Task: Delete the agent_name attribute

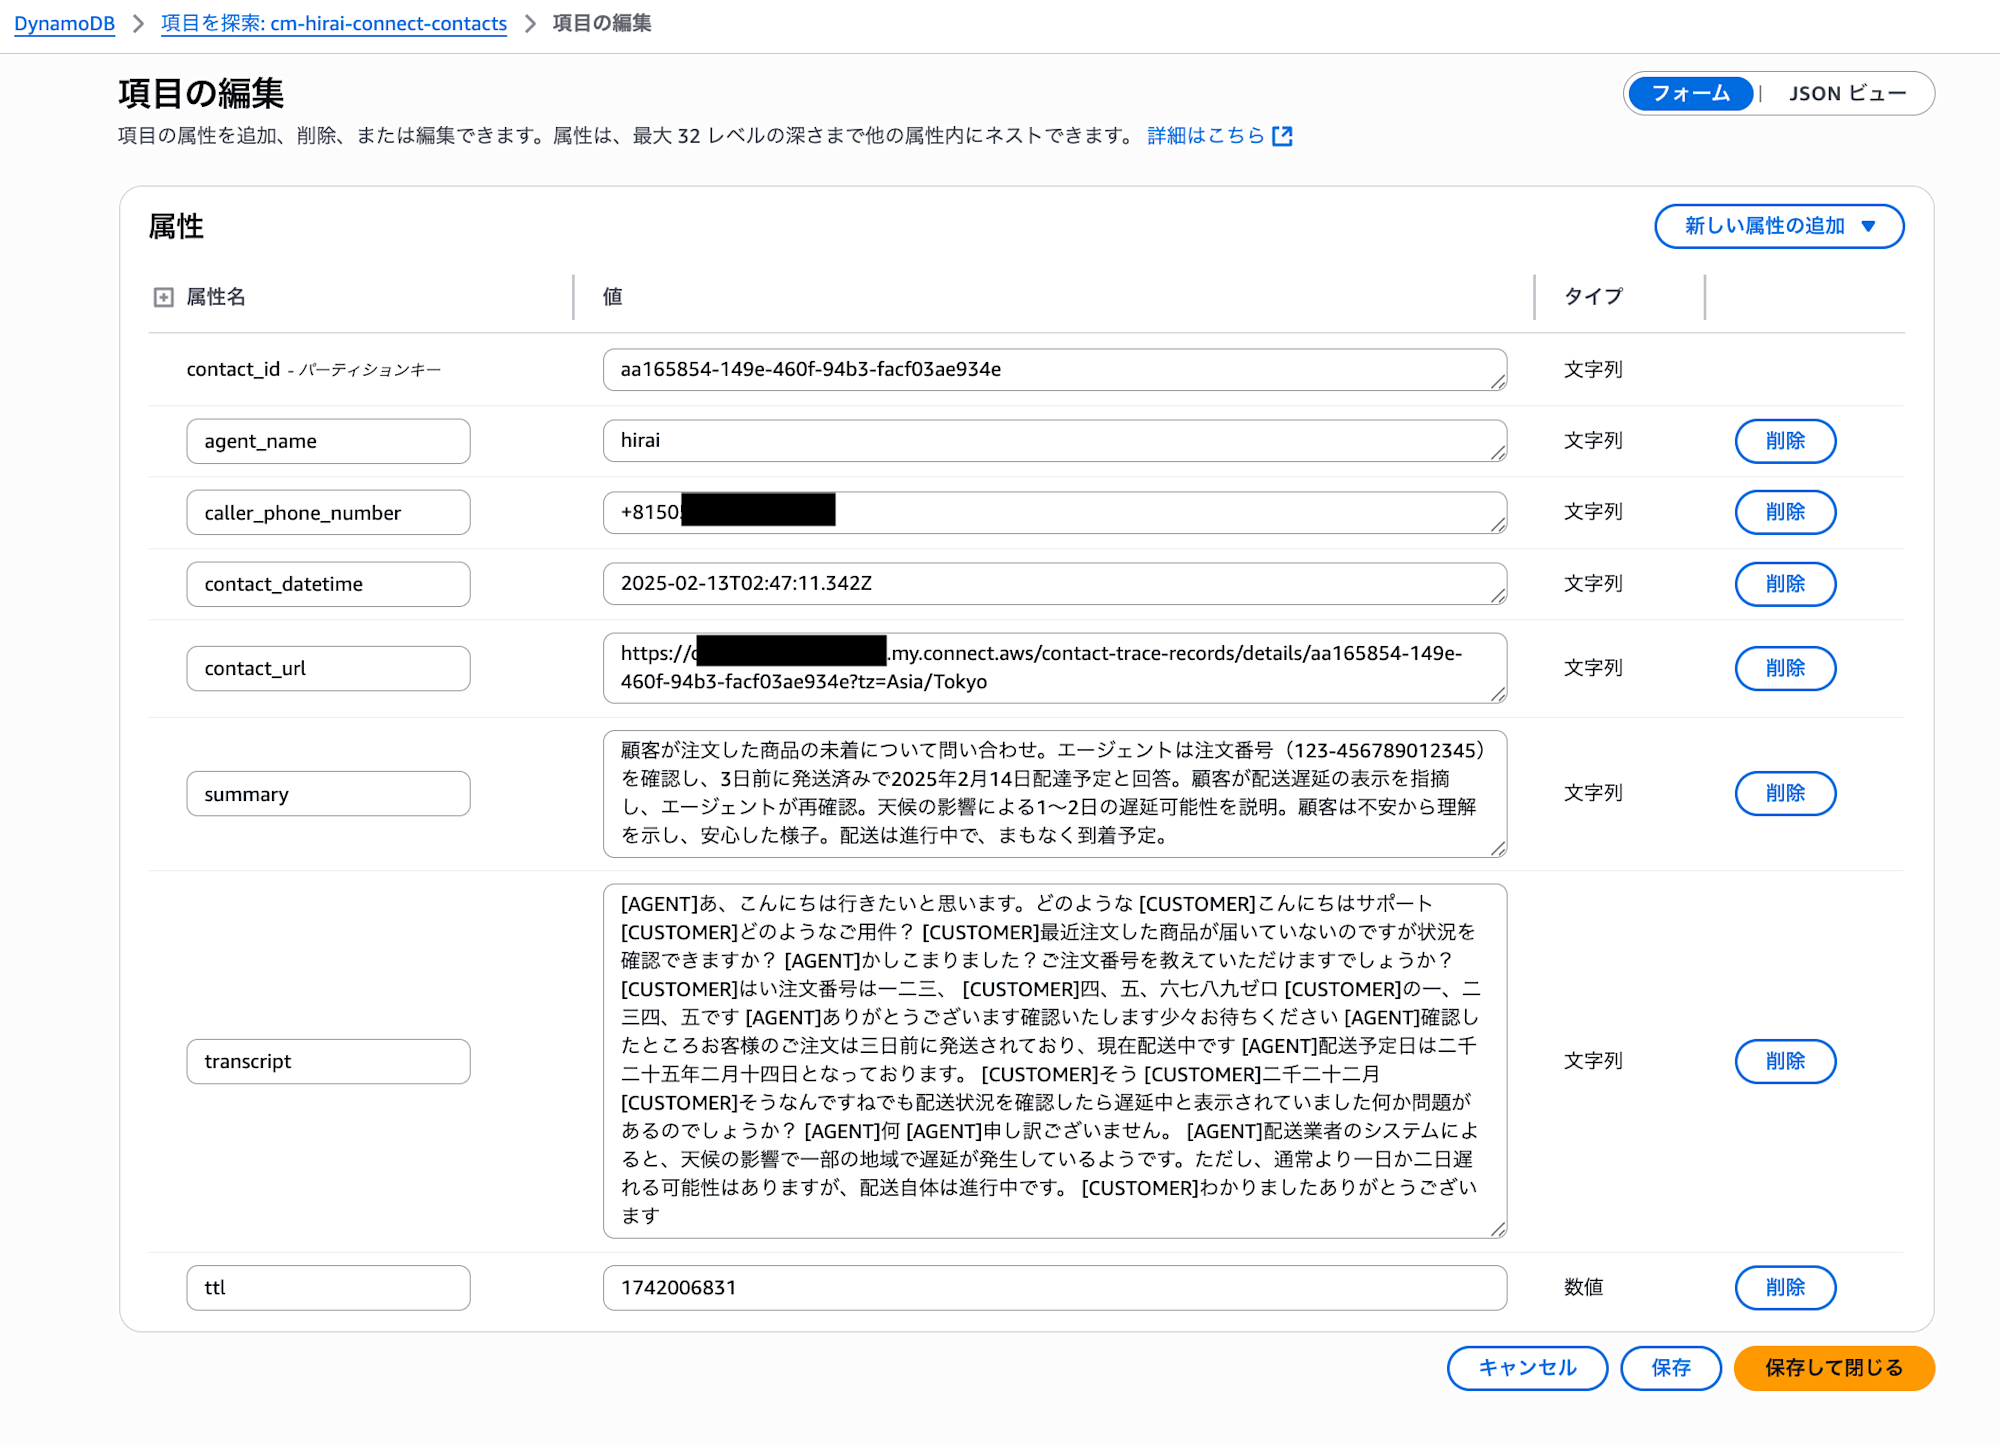Action: pos(1785,441)
